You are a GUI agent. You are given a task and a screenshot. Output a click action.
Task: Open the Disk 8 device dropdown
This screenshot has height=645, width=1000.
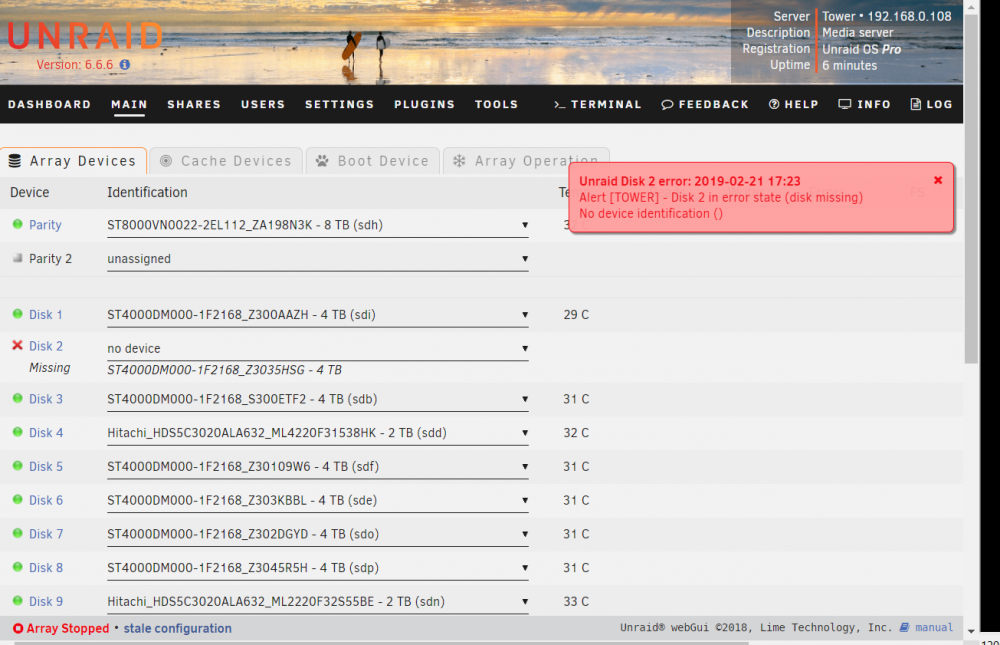tap(318, 568)
